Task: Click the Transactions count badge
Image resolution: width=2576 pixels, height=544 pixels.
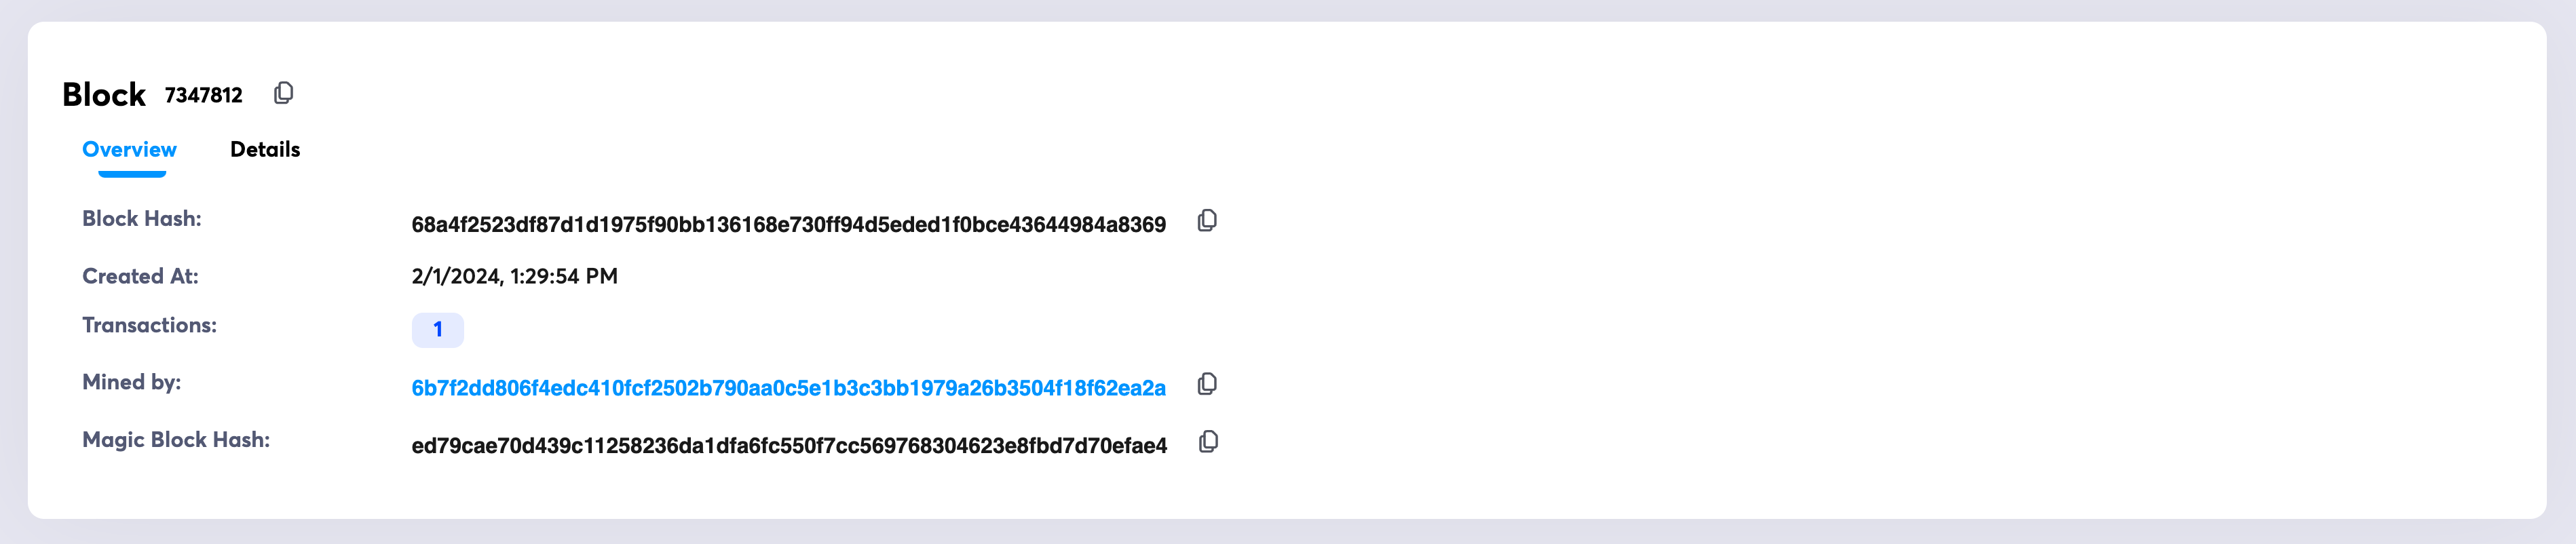Action: pos(437,330)
